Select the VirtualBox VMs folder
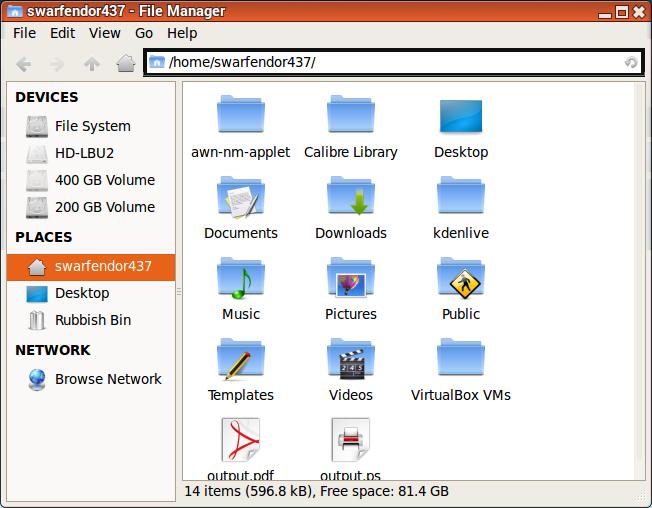The width and height of the screenshot is (652, 508). click(x=460, y=360)
